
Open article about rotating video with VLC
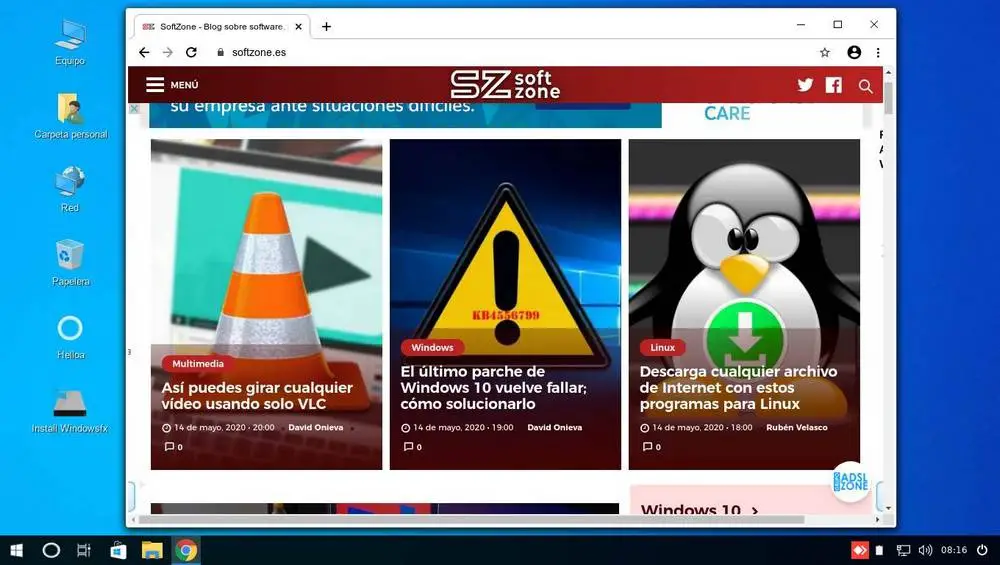257,395
